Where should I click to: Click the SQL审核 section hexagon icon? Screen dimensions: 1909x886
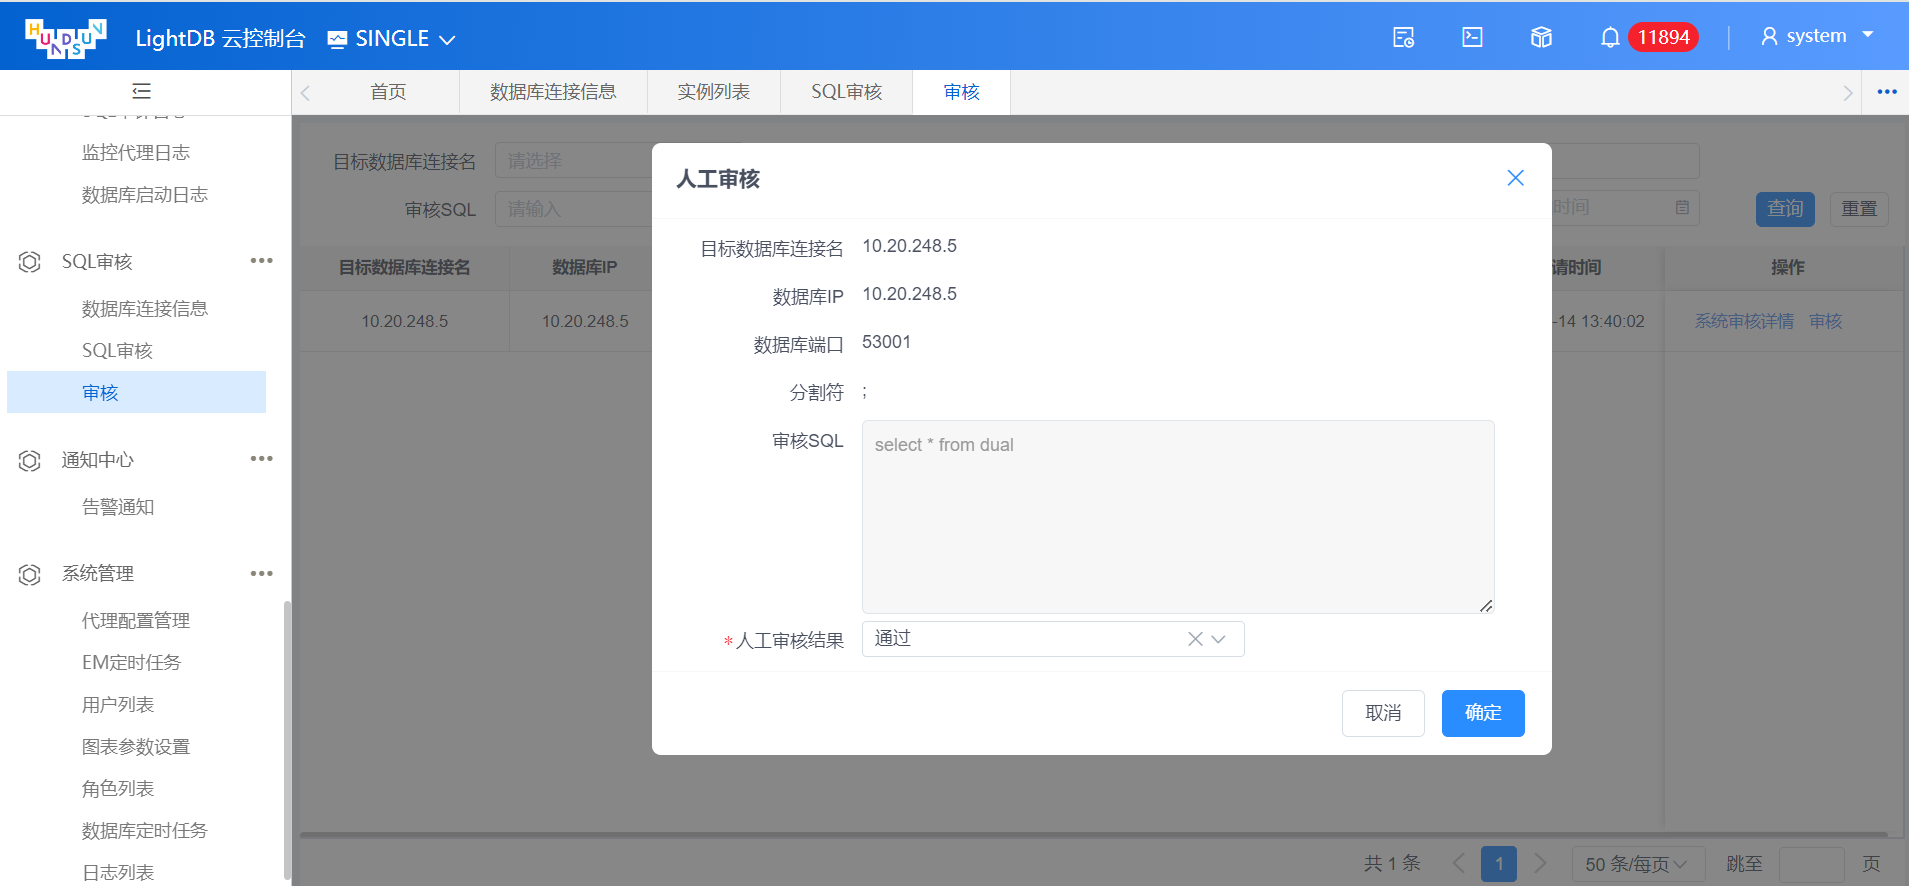click(30, 262)
